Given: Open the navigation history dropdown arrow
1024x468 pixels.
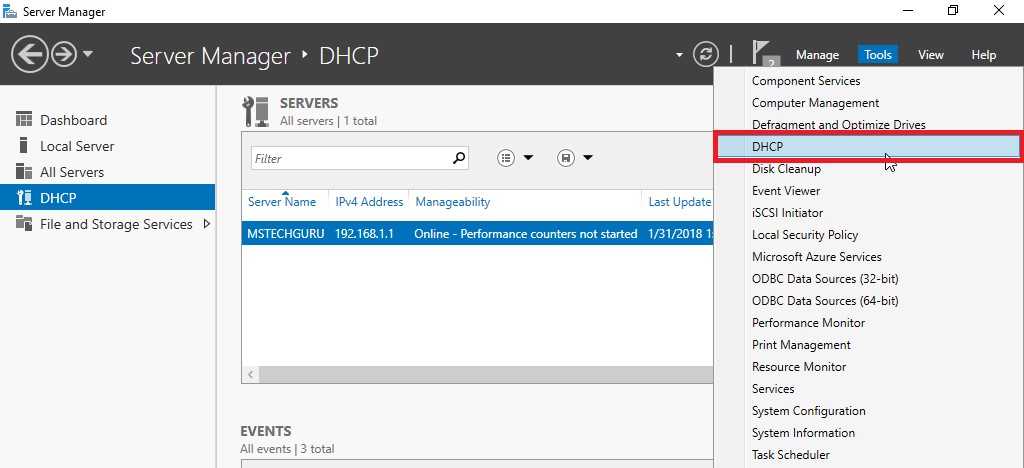Looking at the screenshot, I should pos(88,54).
